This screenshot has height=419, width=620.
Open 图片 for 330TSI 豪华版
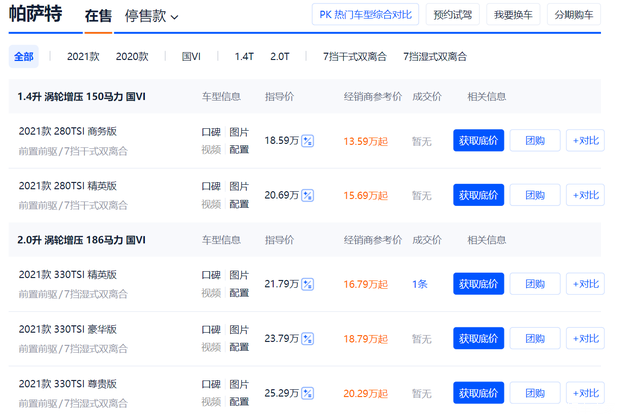(x=239, y=330)
